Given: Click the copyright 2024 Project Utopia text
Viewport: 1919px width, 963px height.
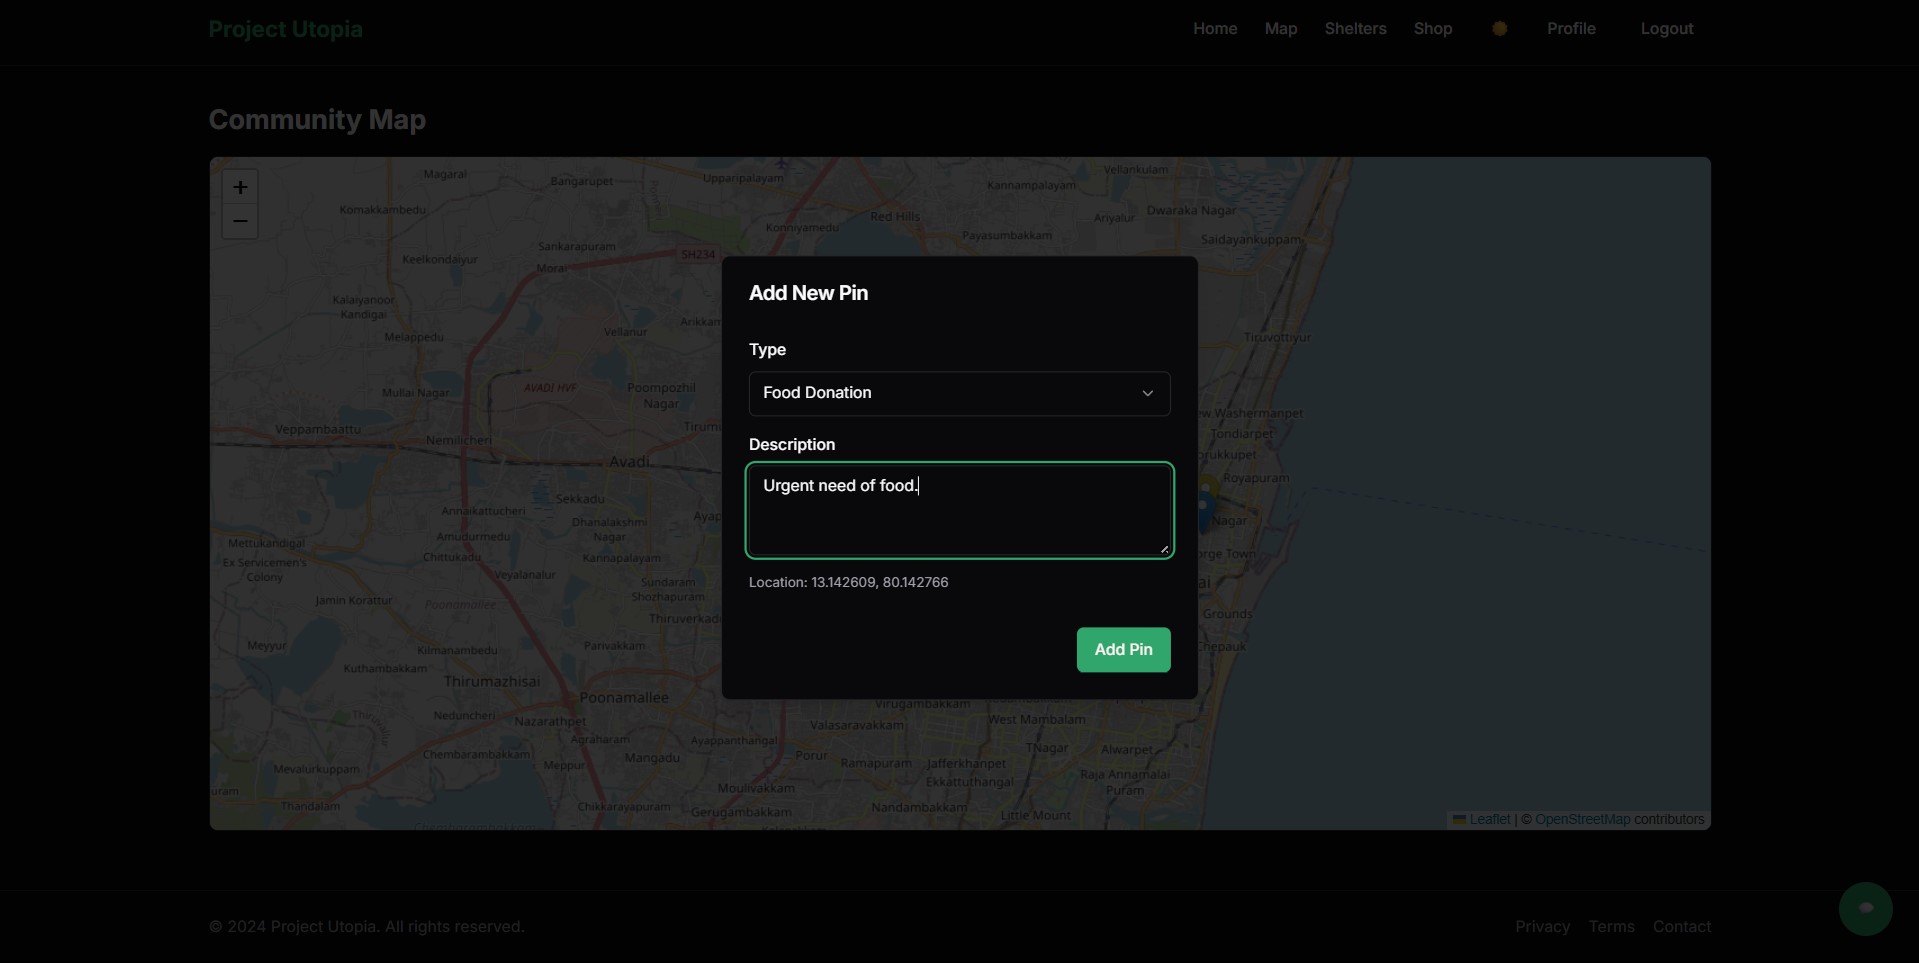Looking at the screenshot, I should (366, 927).
